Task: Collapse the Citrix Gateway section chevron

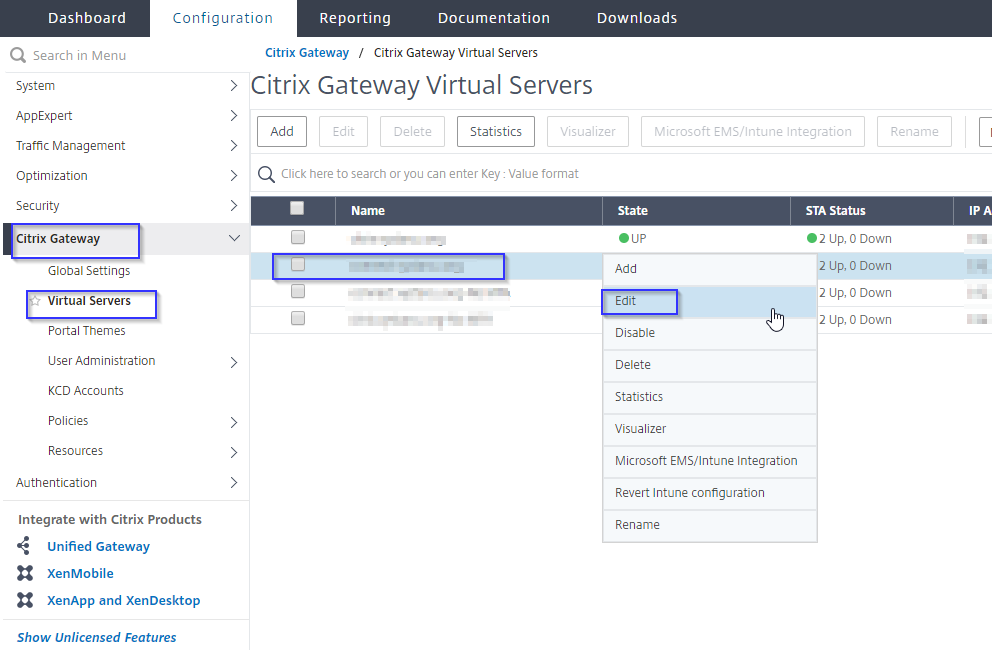Action: 234,239
